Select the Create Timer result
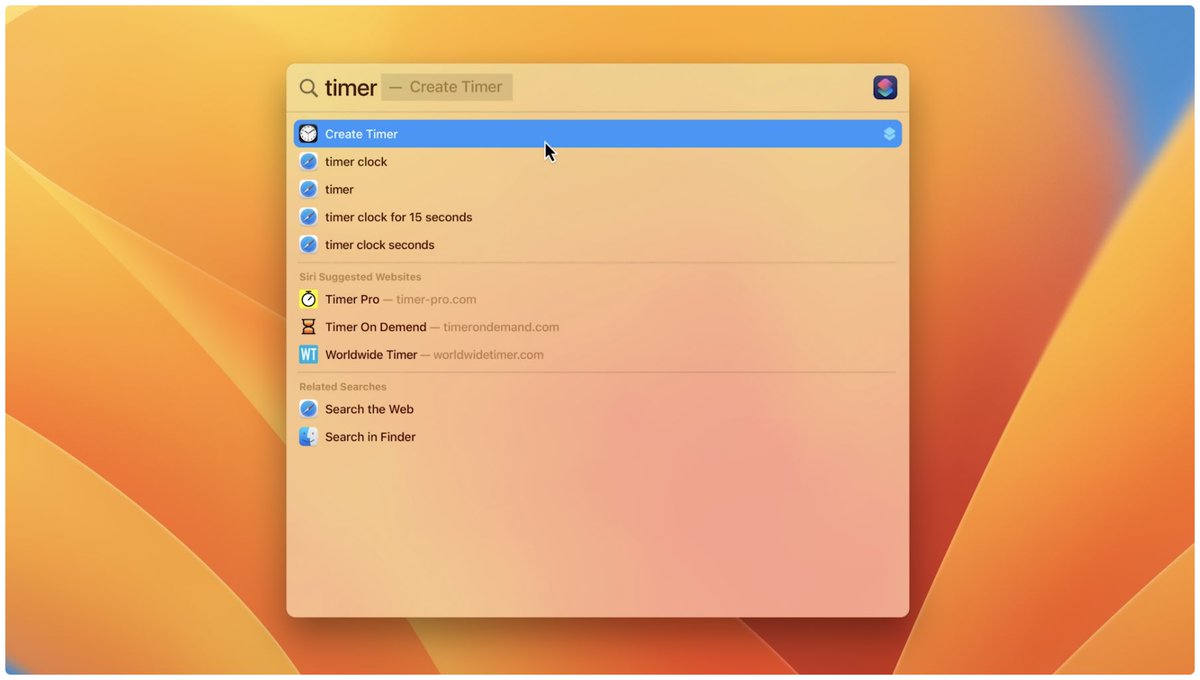Viewport: 1200px width, 680px height. click(x=598, y=134)
